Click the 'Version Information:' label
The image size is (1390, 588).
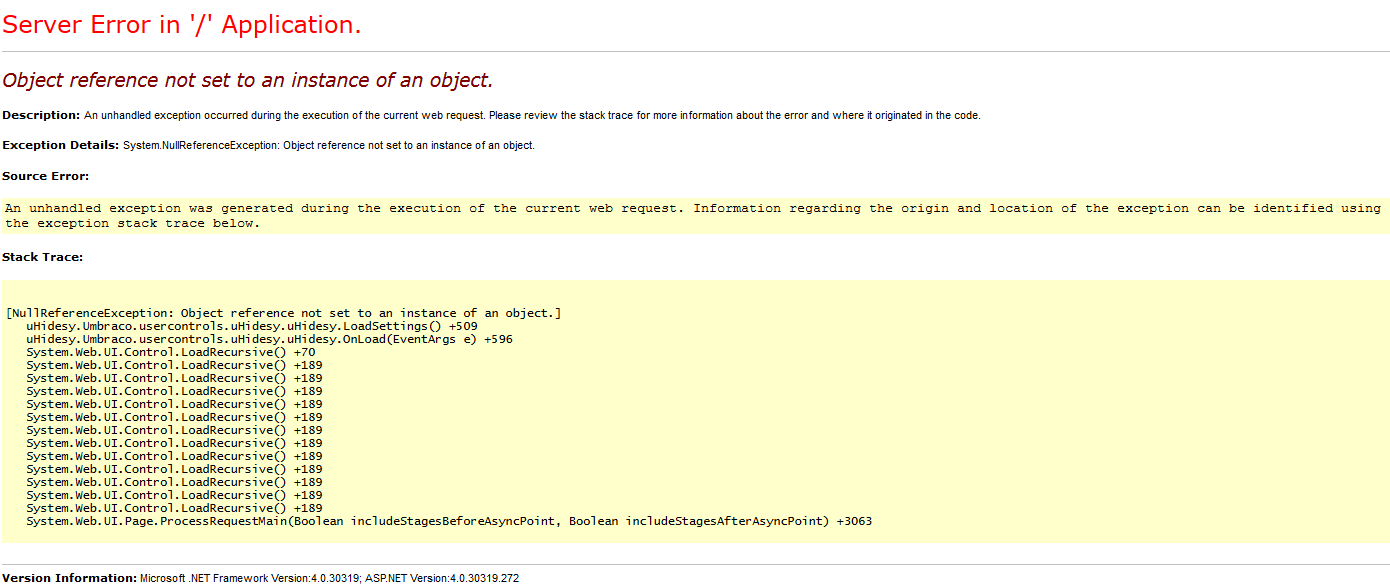69,578
